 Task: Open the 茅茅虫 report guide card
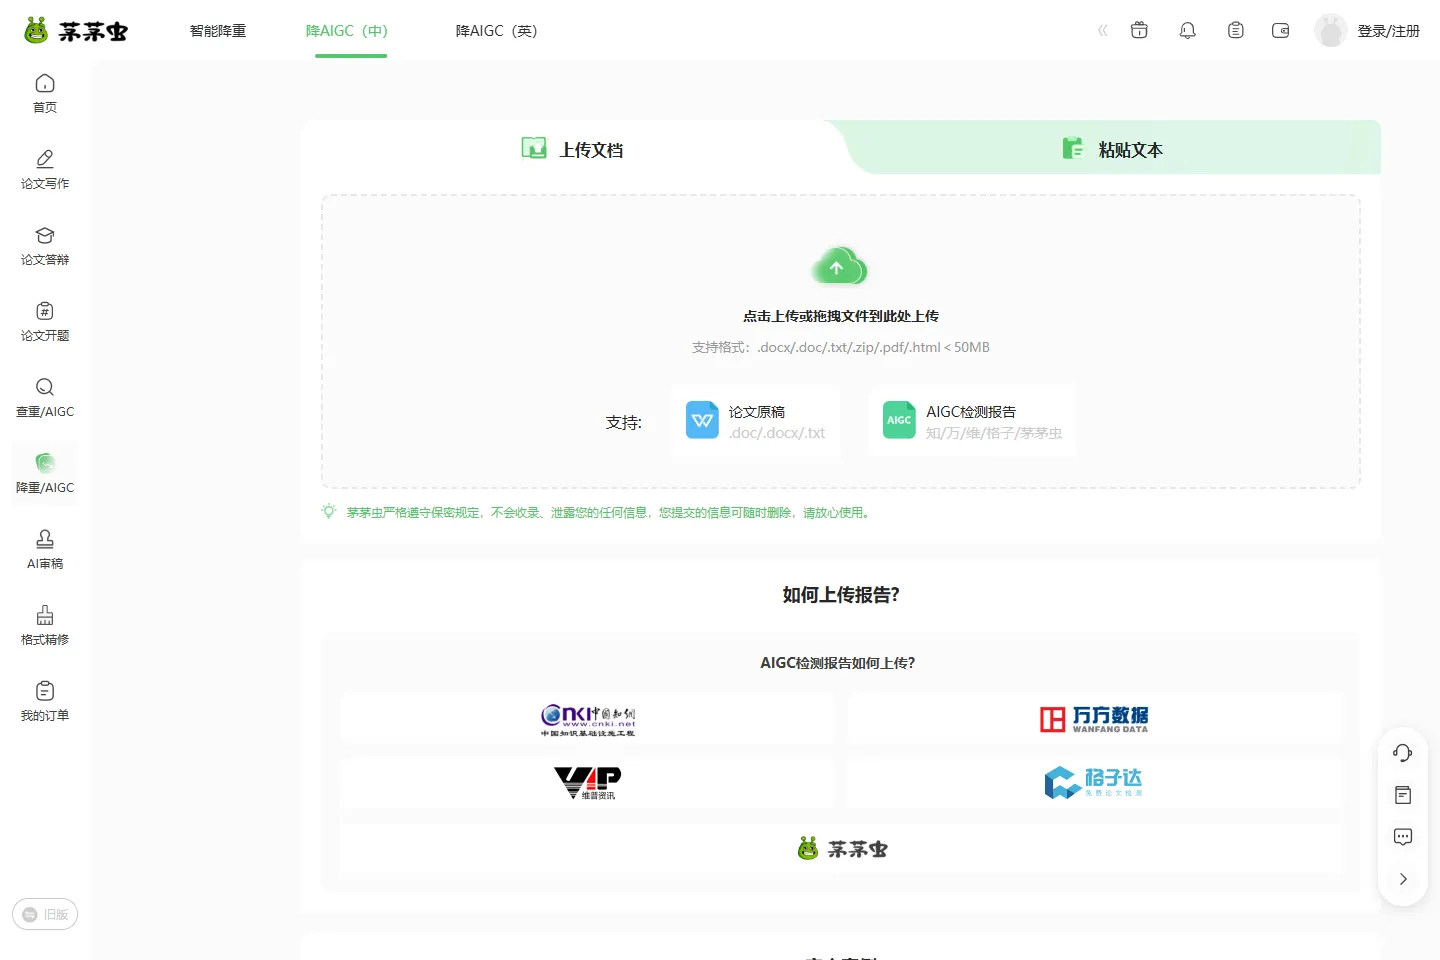point(841,849)
